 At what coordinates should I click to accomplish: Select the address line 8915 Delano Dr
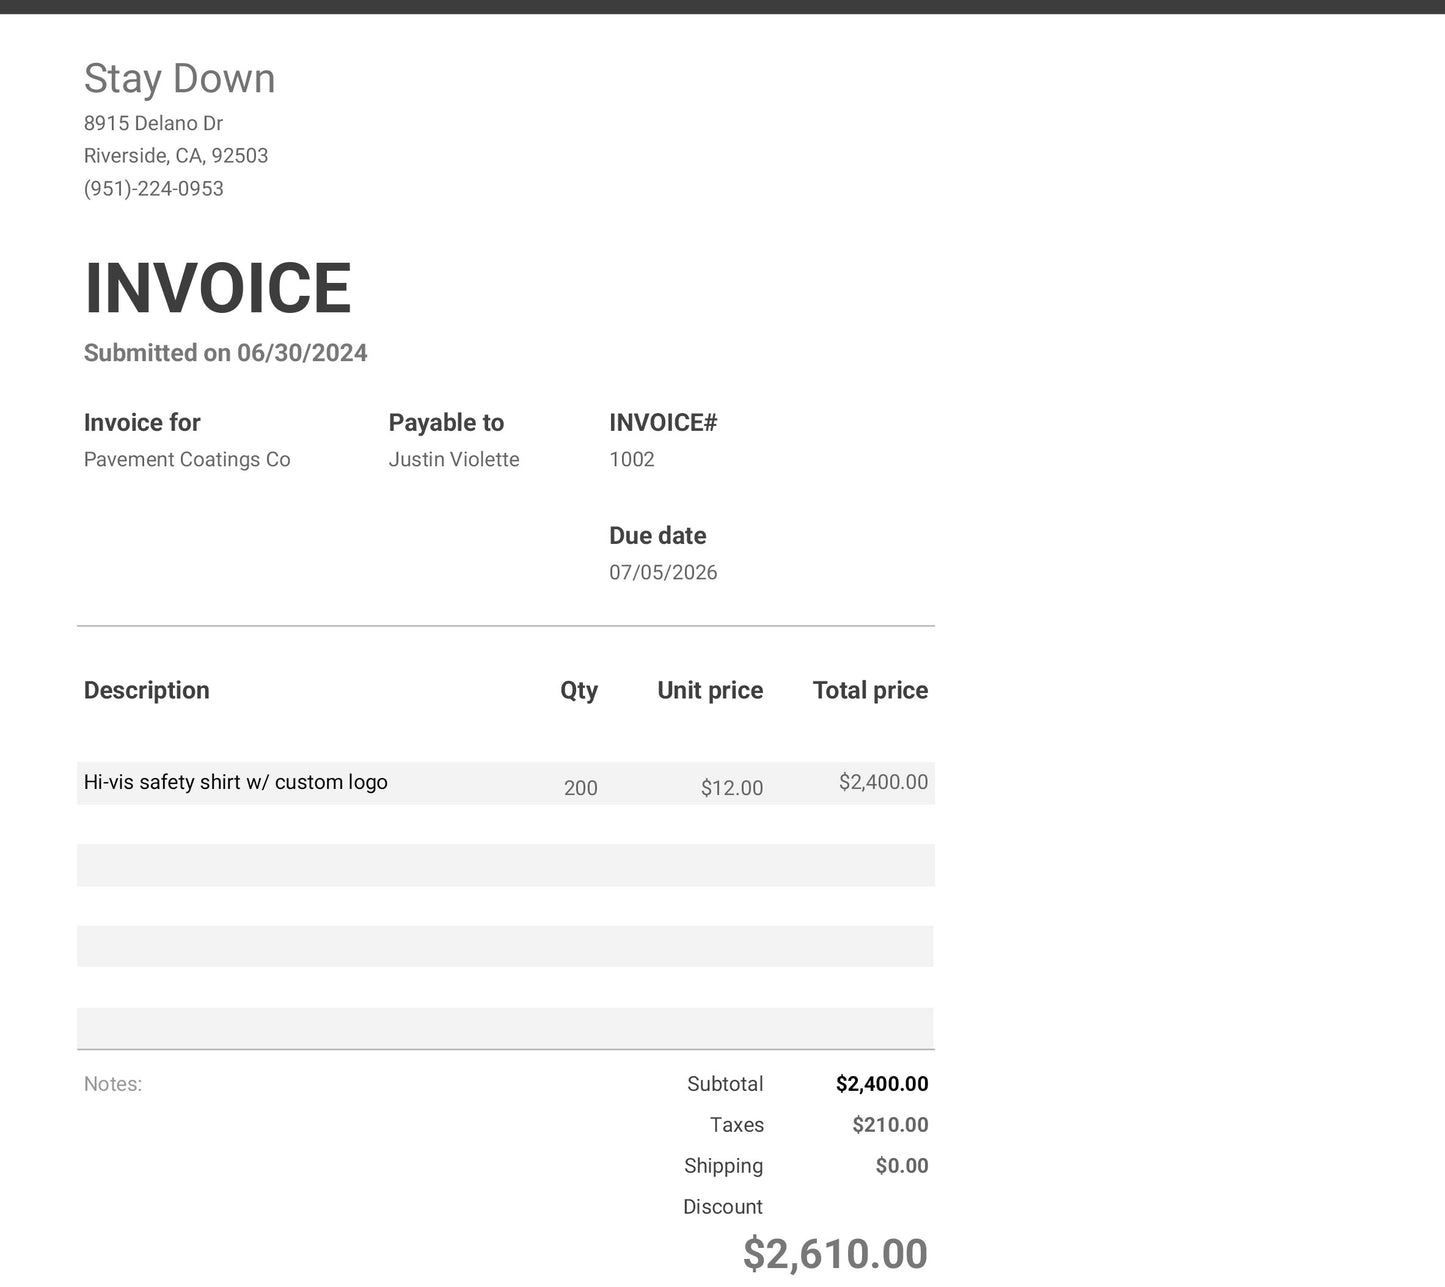coord(153,123)
